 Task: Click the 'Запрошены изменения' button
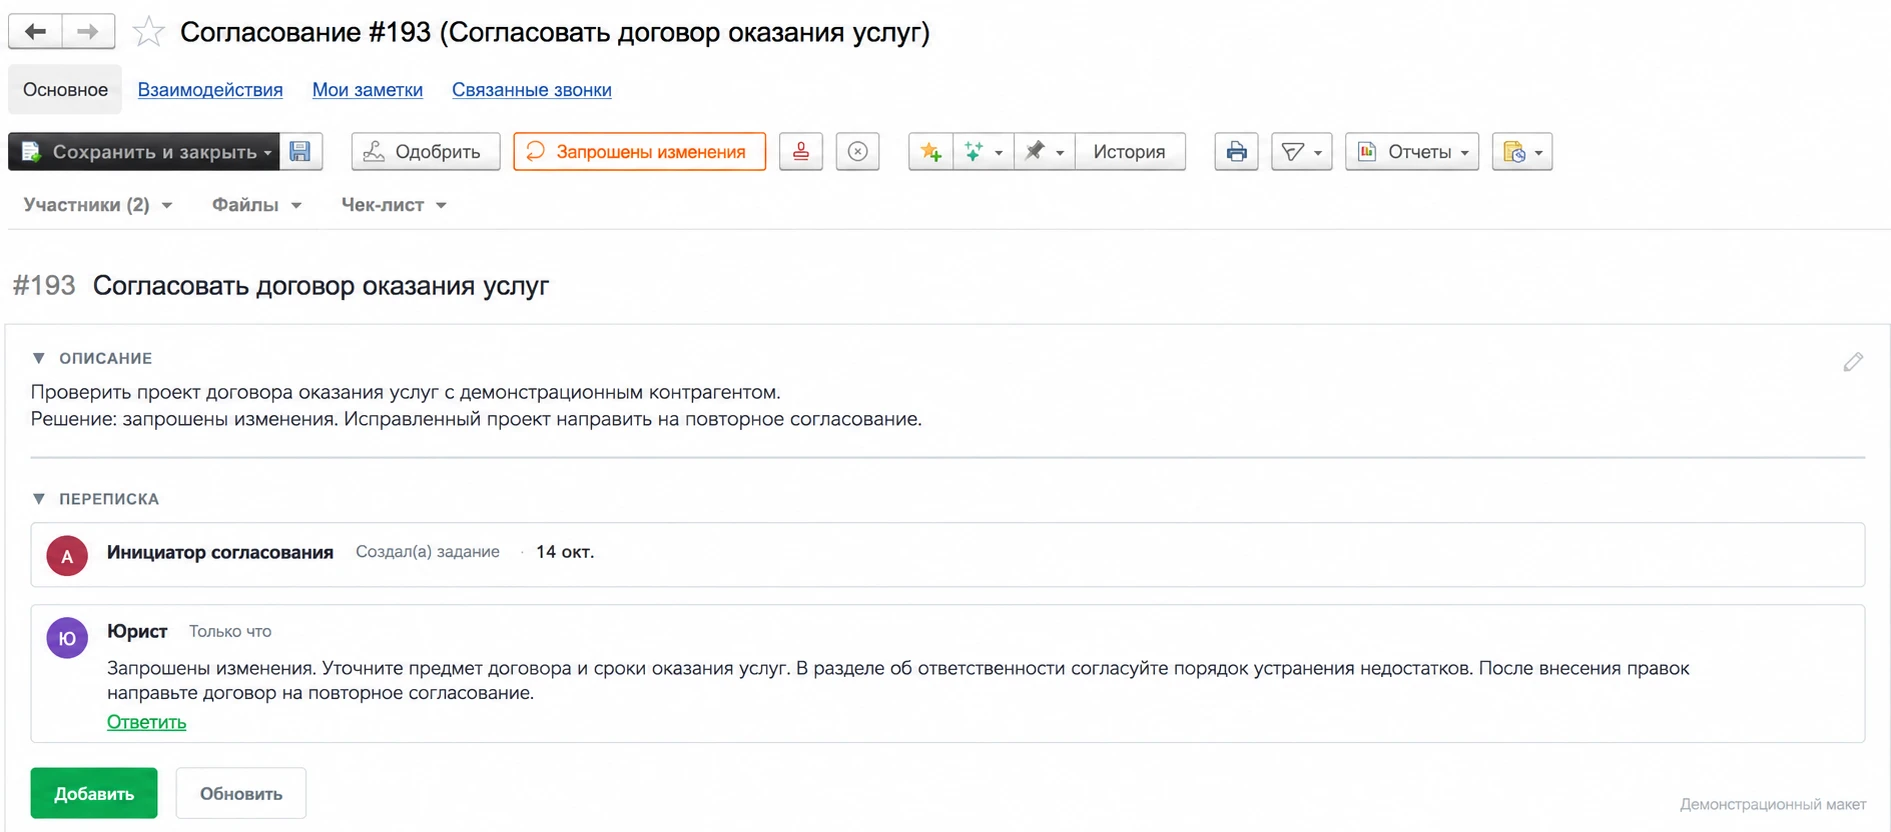tap(640, 152)
